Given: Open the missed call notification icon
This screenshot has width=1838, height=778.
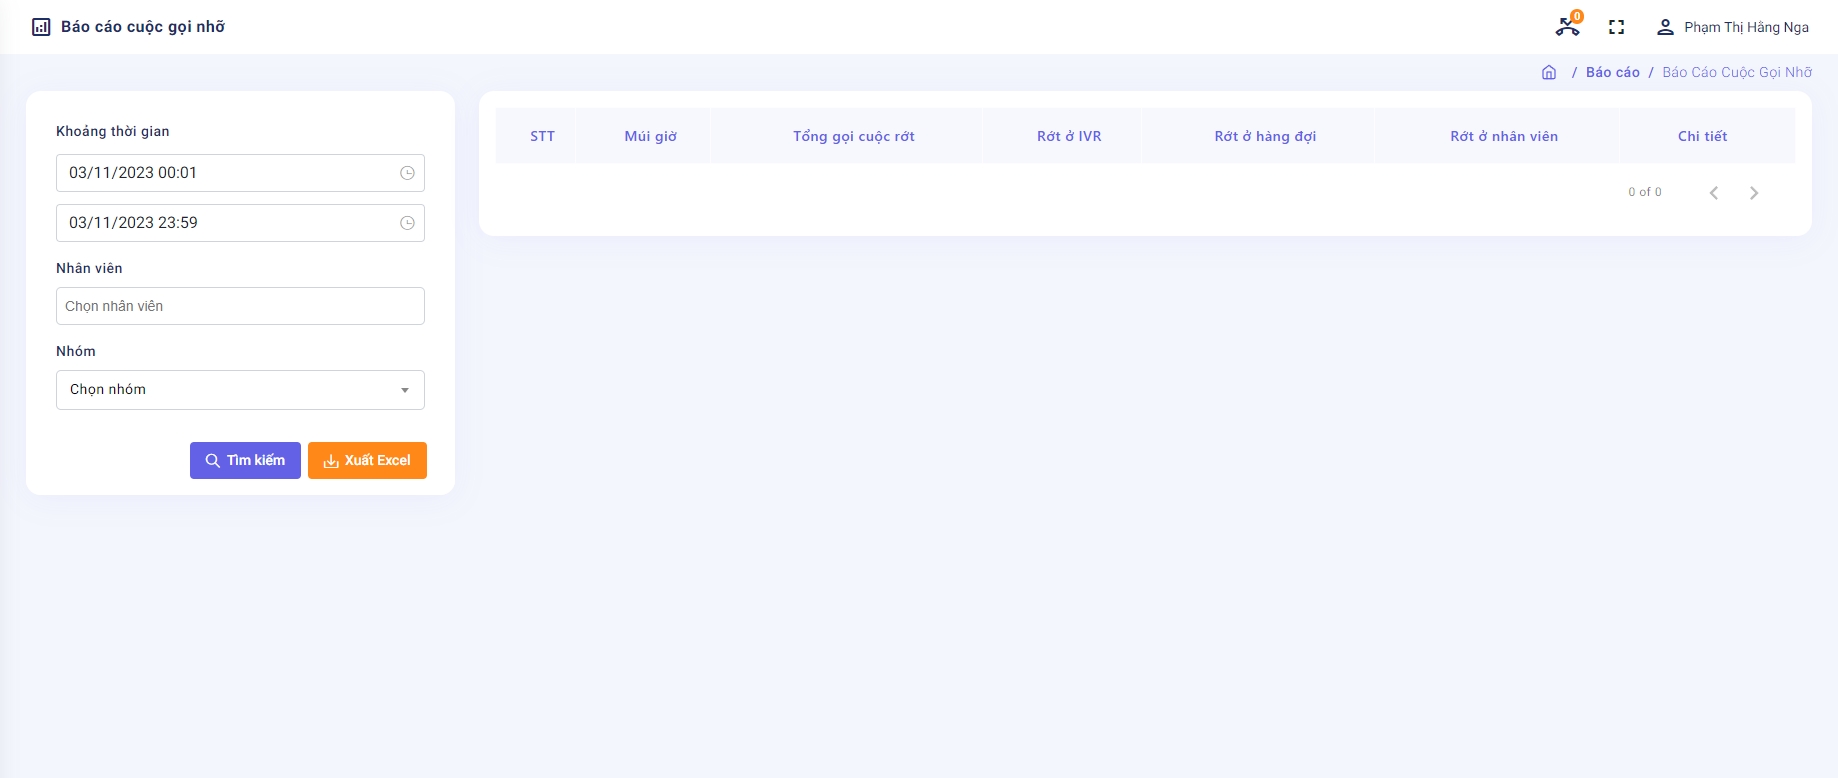Looking at the screenshot, I should (x=1567, y=27).
